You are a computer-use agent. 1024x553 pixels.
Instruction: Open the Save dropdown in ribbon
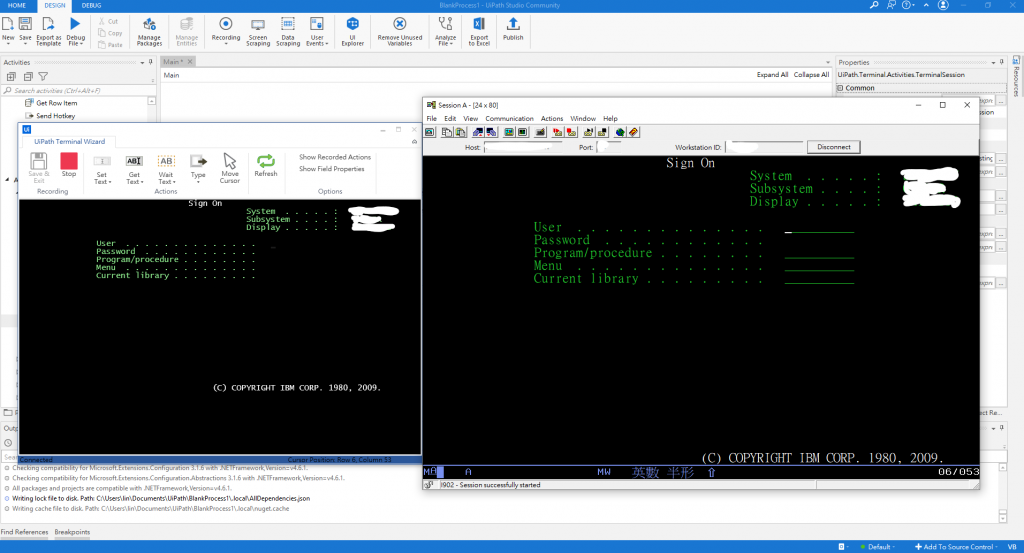pyautogui.click(x=25, y=44)
